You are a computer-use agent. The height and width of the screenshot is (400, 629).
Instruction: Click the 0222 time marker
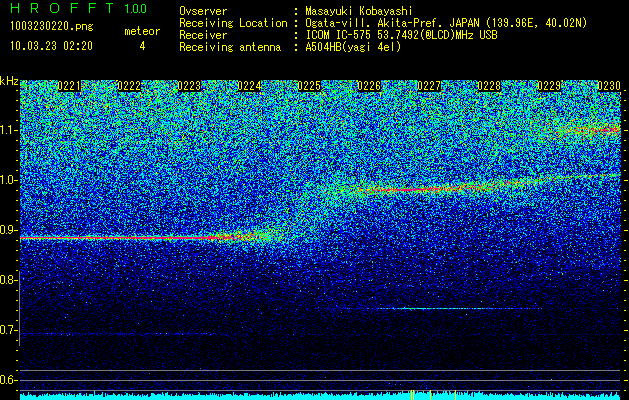129,86
